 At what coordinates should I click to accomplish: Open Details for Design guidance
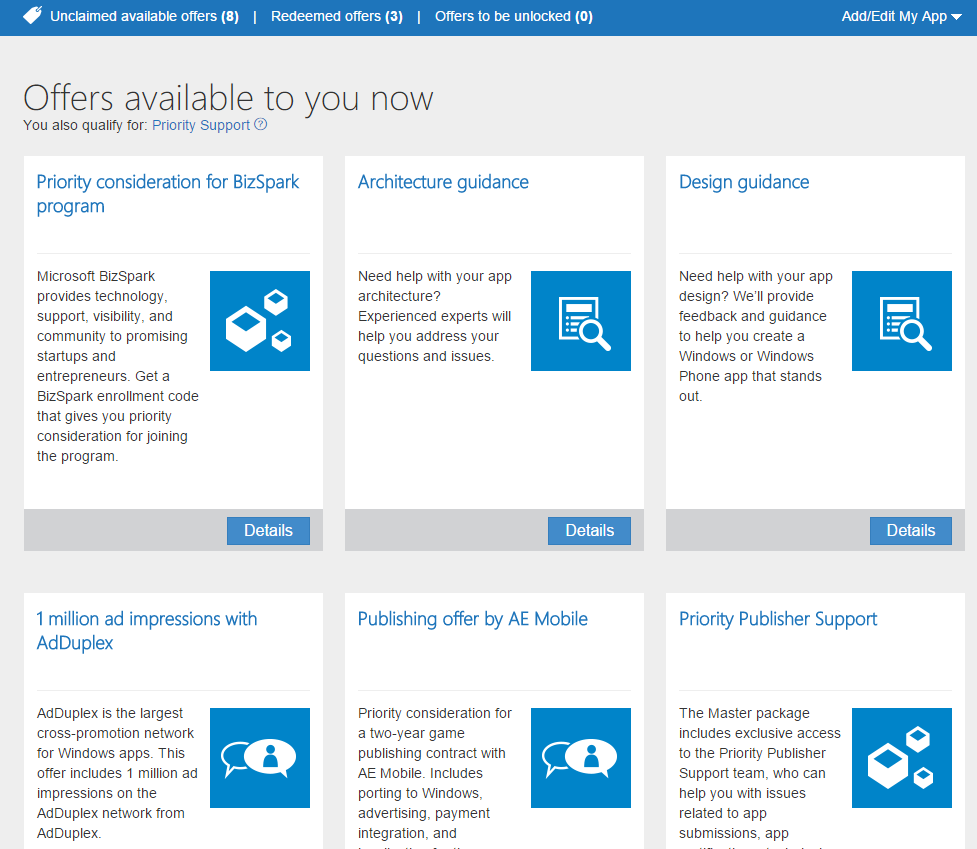910,531
